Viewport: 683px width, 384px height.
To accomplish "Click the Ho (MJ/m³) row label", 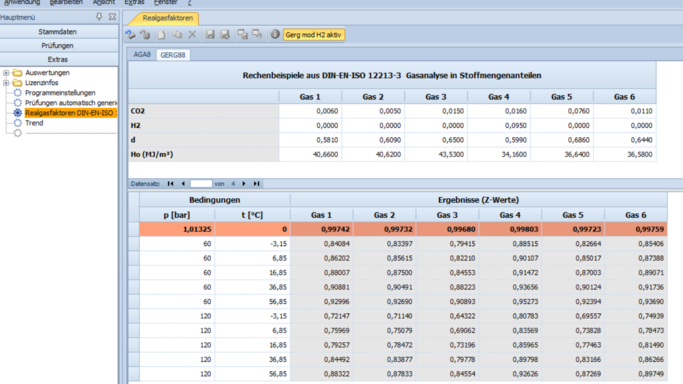I will click(204, 154).
